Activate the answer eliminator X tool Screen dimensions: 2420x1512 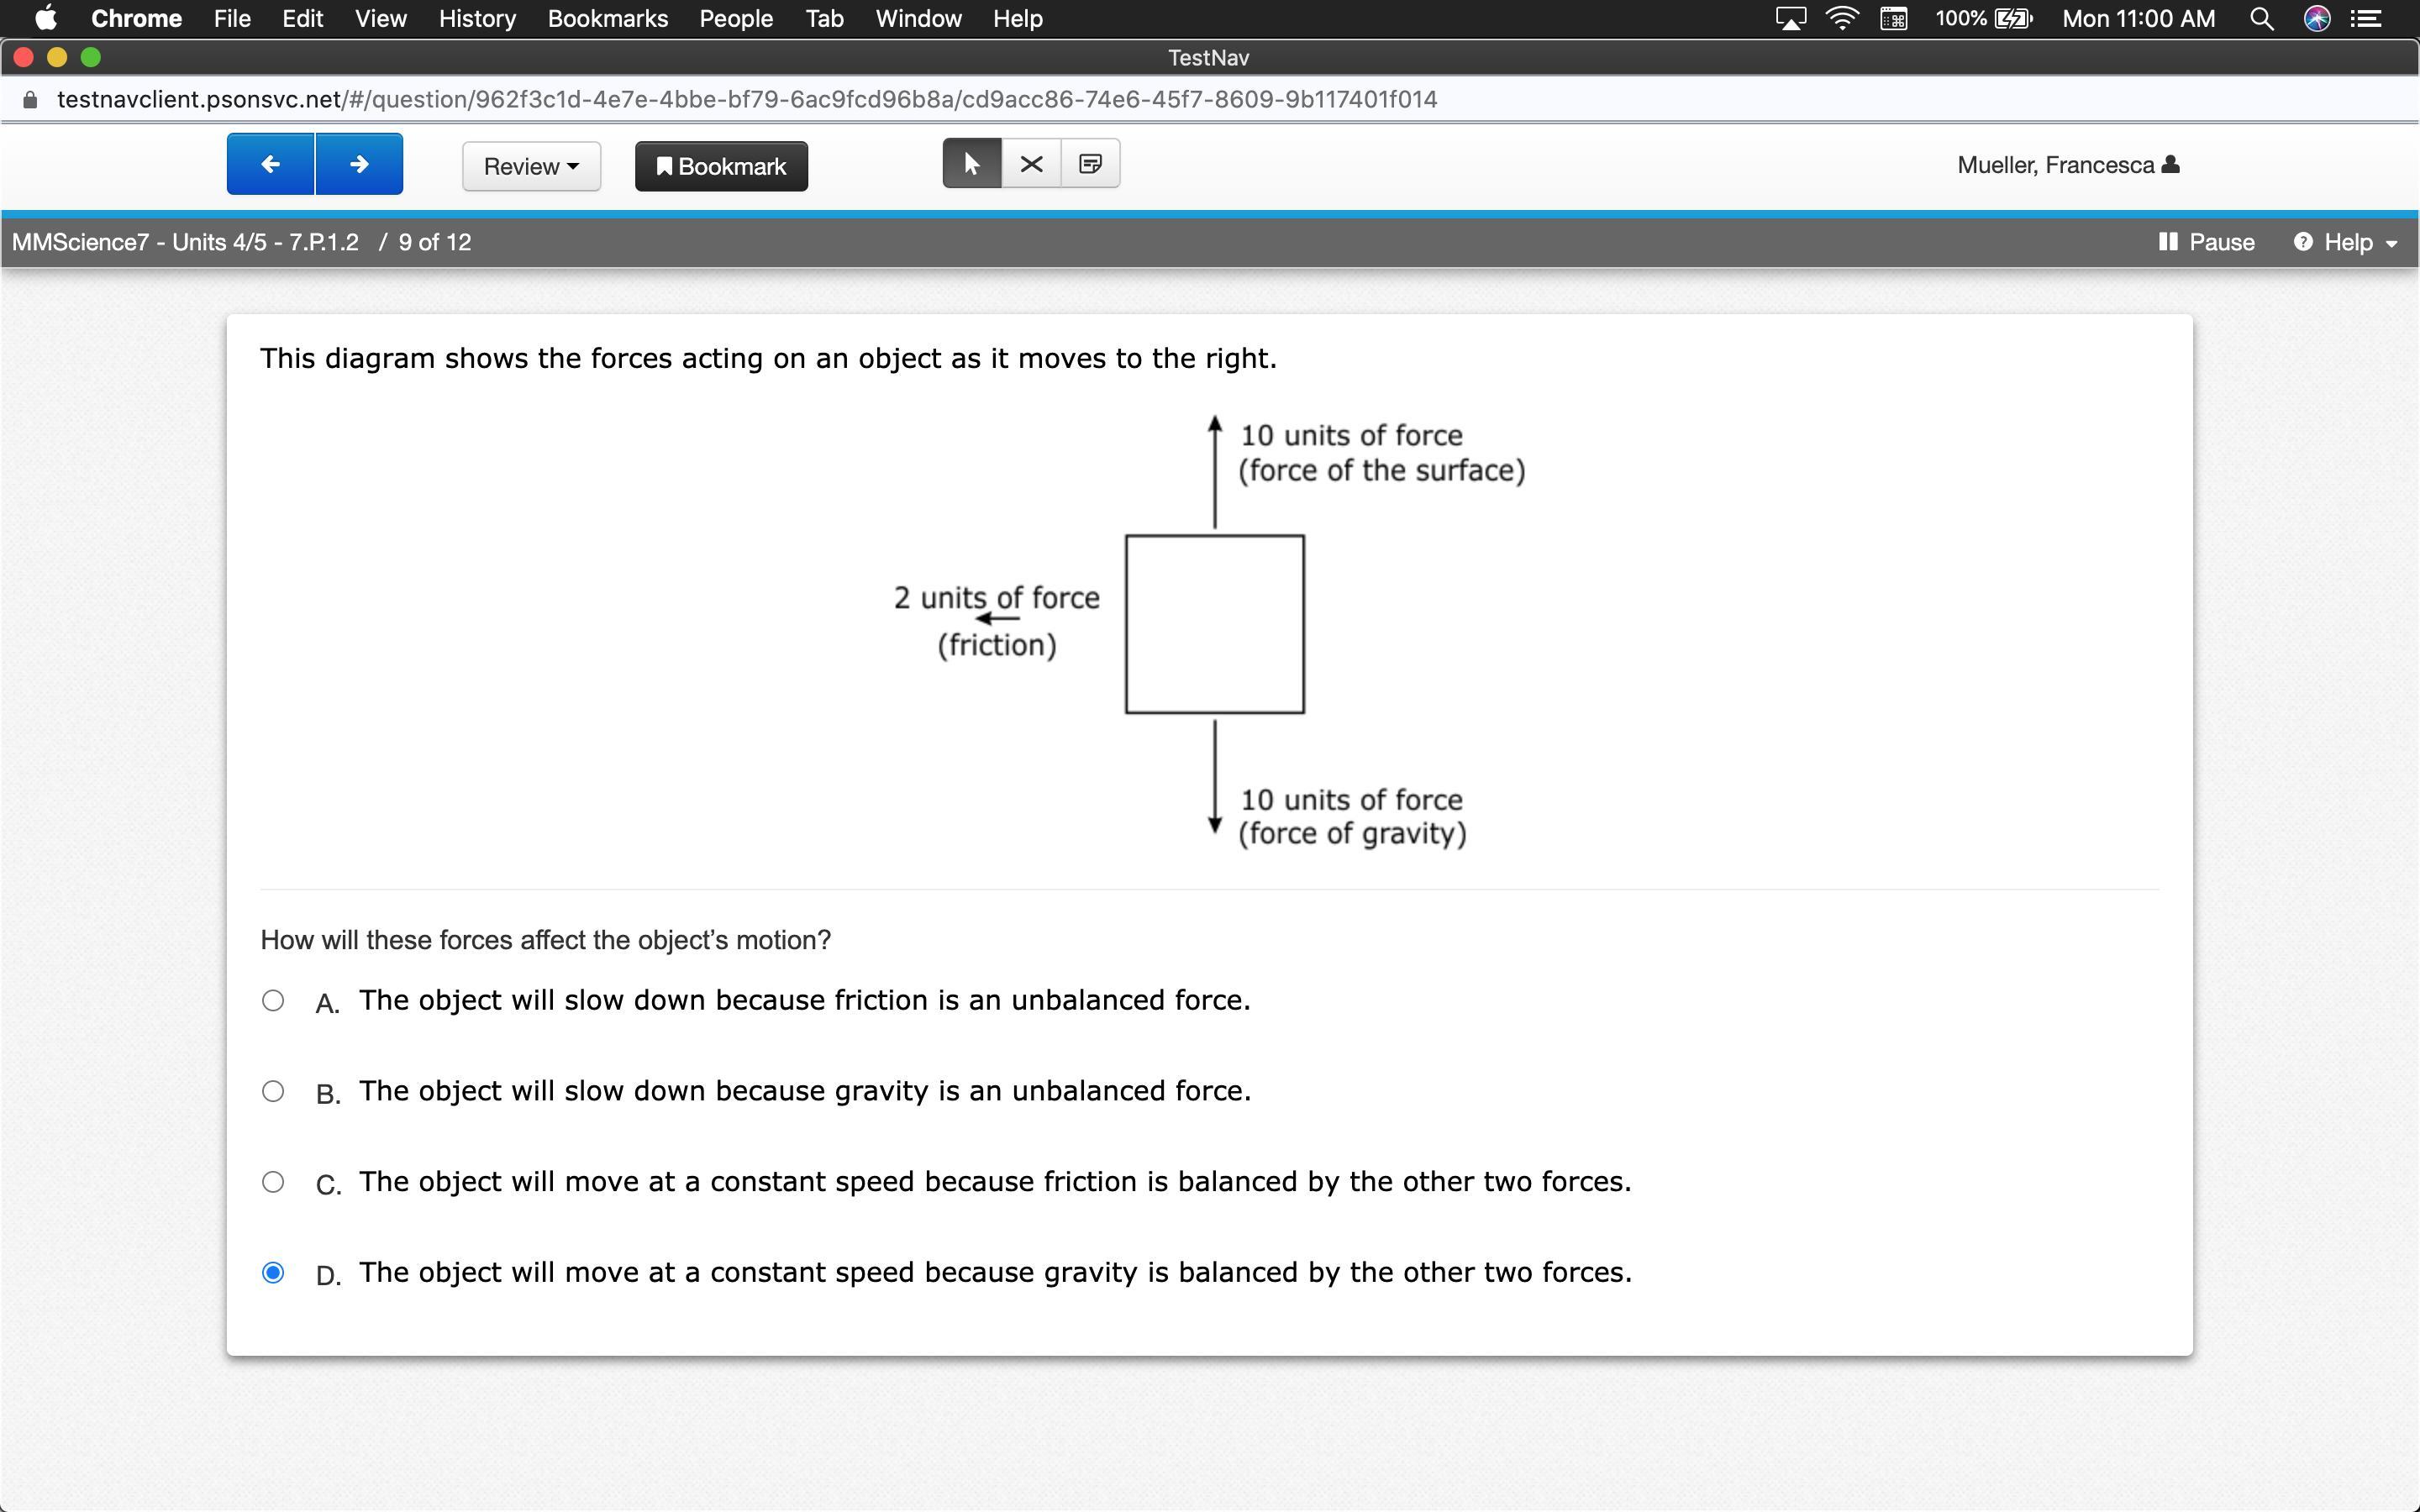coord(1031,164)
